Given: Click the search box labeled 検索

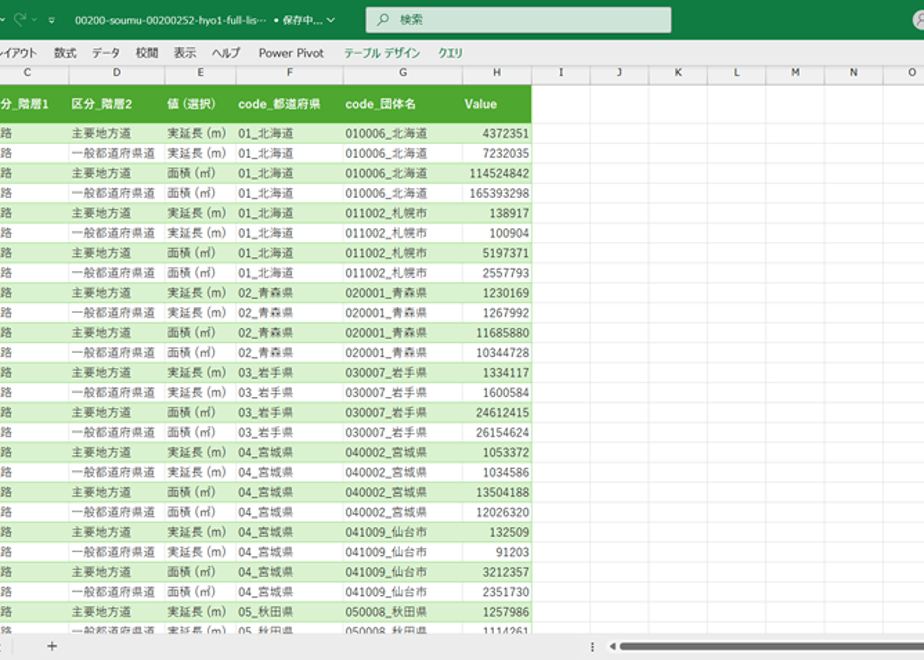Looking at the screenshot, I should tap(518, 19).
